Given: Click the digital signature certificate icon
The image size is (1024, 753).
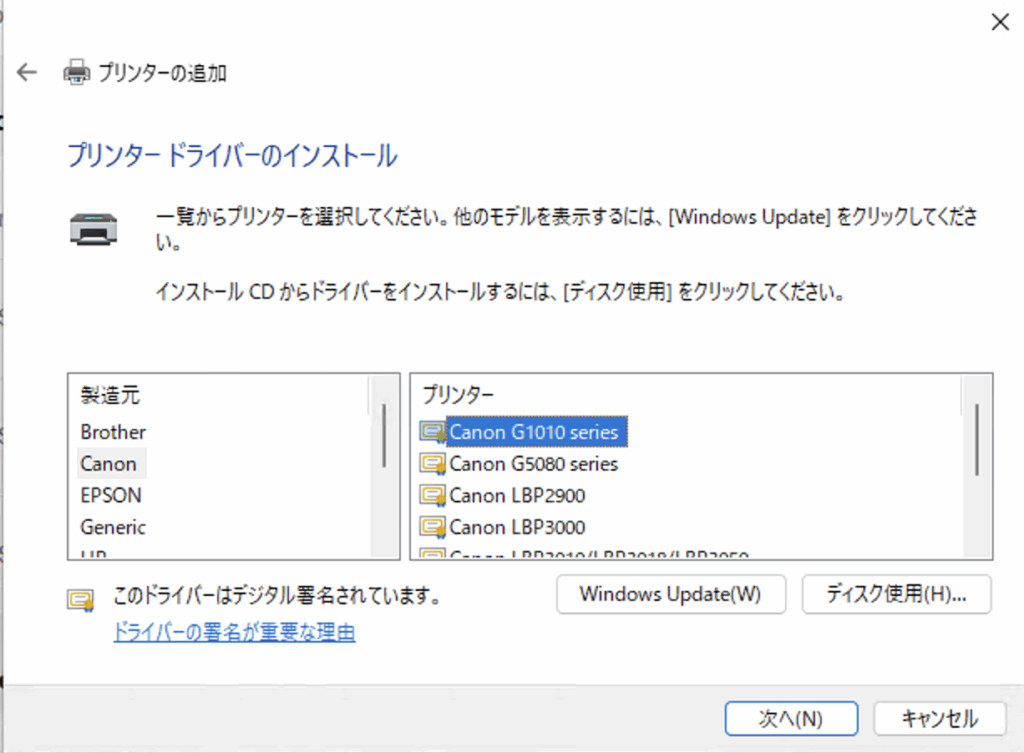Looking at the screenshot, I should pos(80,598).
